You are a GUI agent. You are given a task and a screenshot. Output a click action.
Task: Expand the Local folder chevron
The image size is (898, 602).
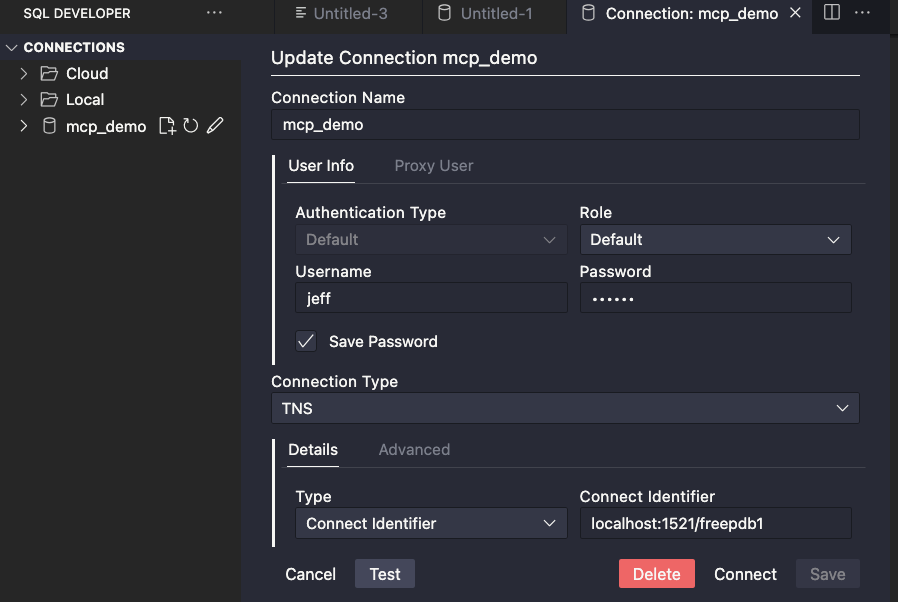point(23,100)
